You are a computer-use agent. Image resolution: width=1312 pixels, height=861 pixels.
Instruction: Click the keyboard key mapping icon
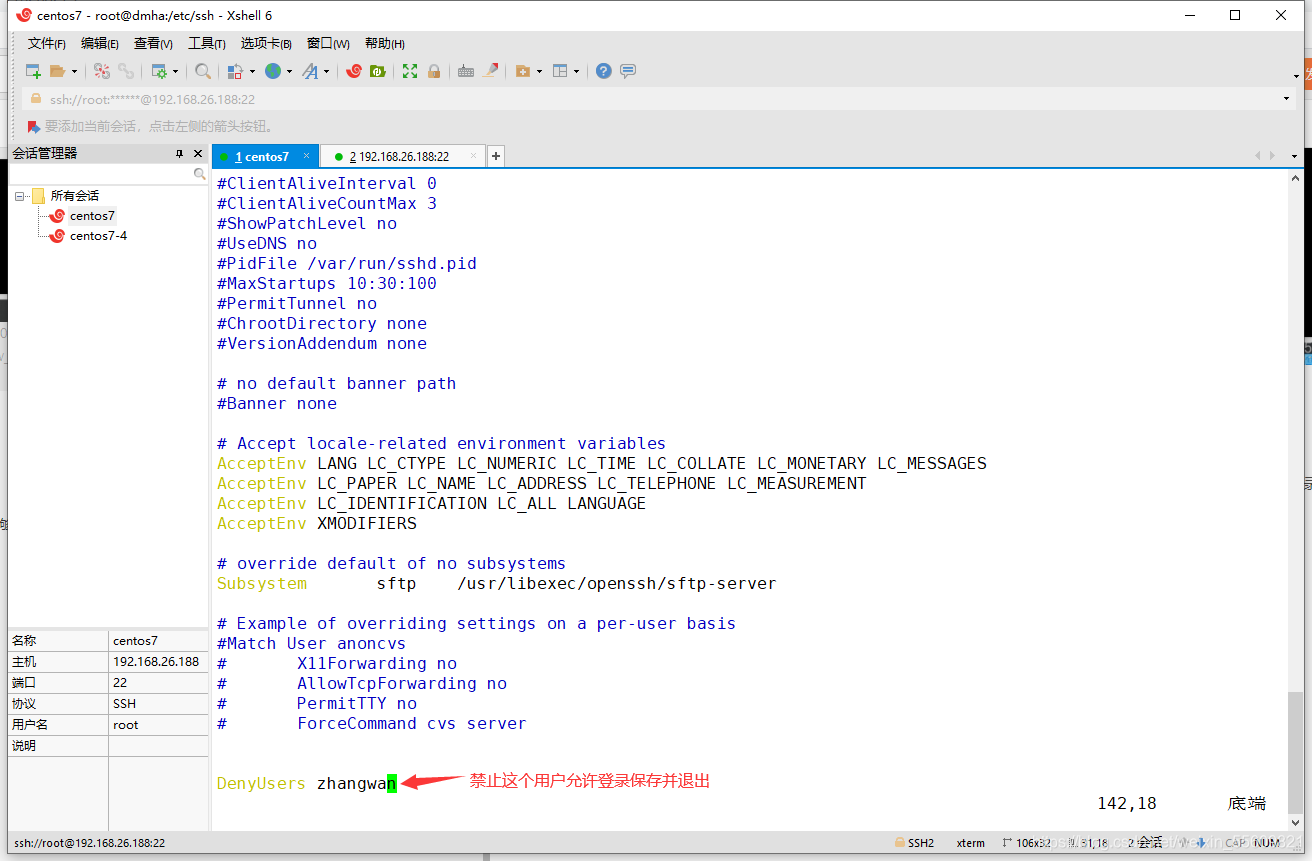tap(466, 71)
